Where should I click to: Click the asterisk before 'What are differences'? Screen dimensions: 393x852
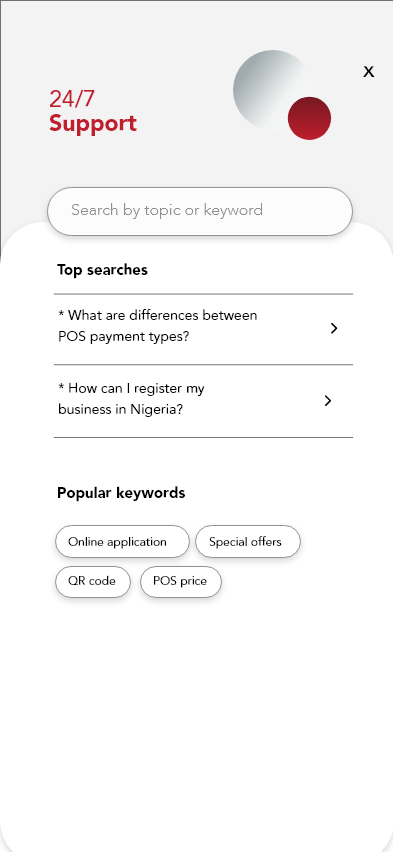click(61, 314)
